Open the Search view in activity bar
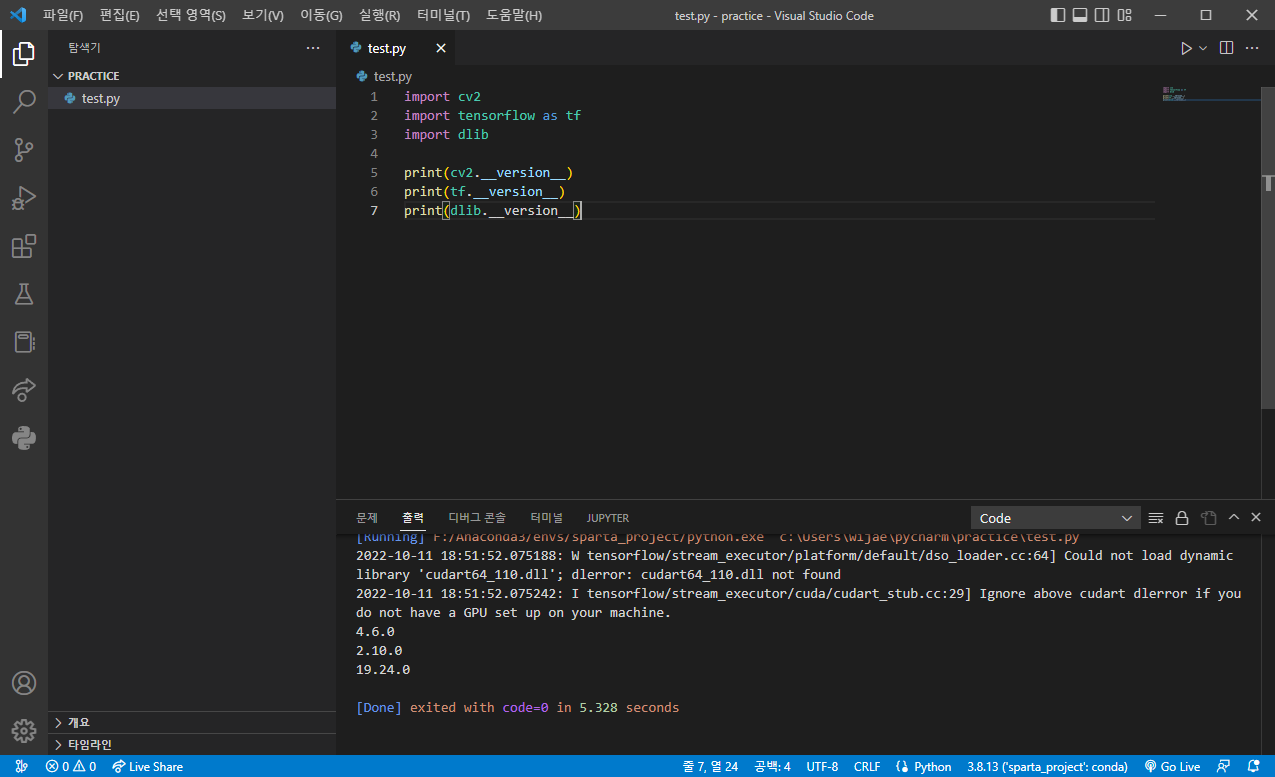 click(x=24, y=102)
